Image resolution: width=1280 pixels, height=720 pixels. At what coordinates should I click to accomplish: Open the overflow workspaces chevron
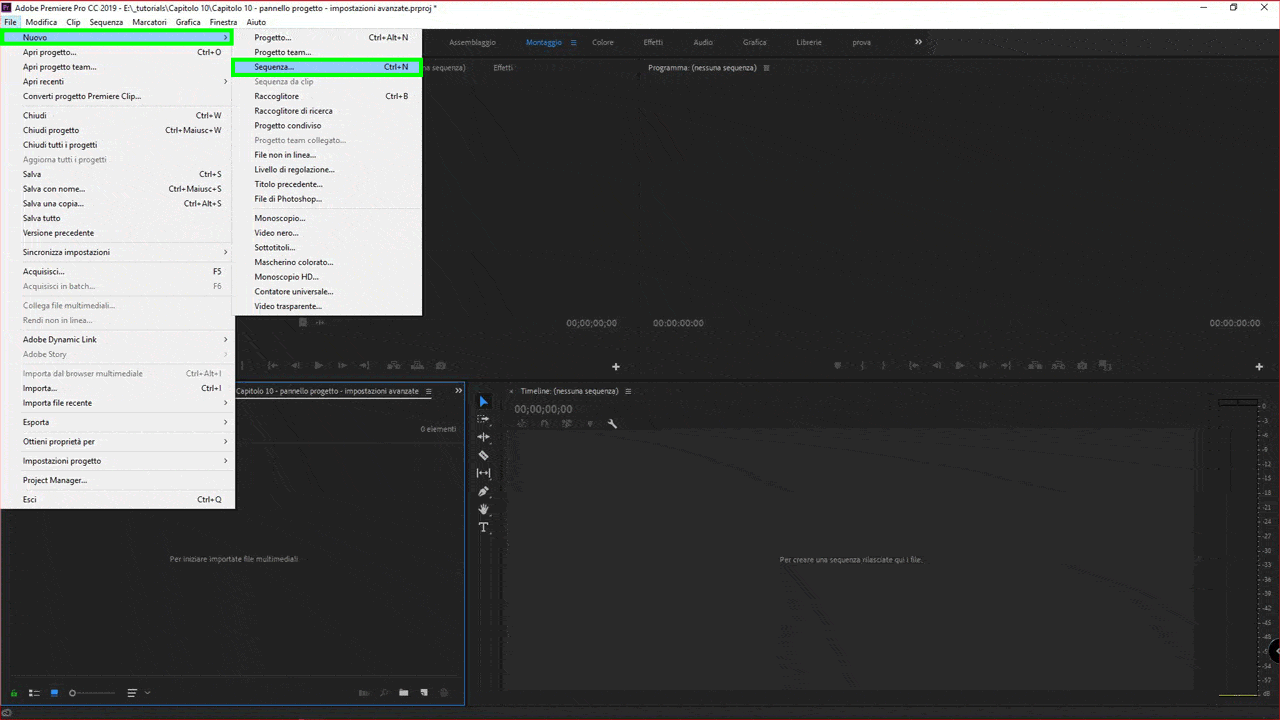click(918, 42)
